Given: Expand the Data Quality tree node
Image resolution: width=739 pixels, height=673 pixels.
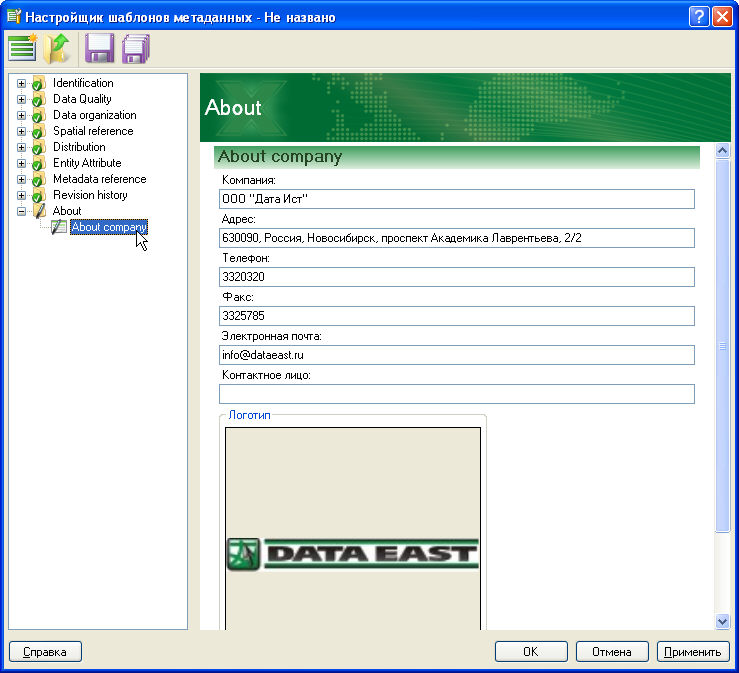Looking at the screenshot, I should 21,99.
